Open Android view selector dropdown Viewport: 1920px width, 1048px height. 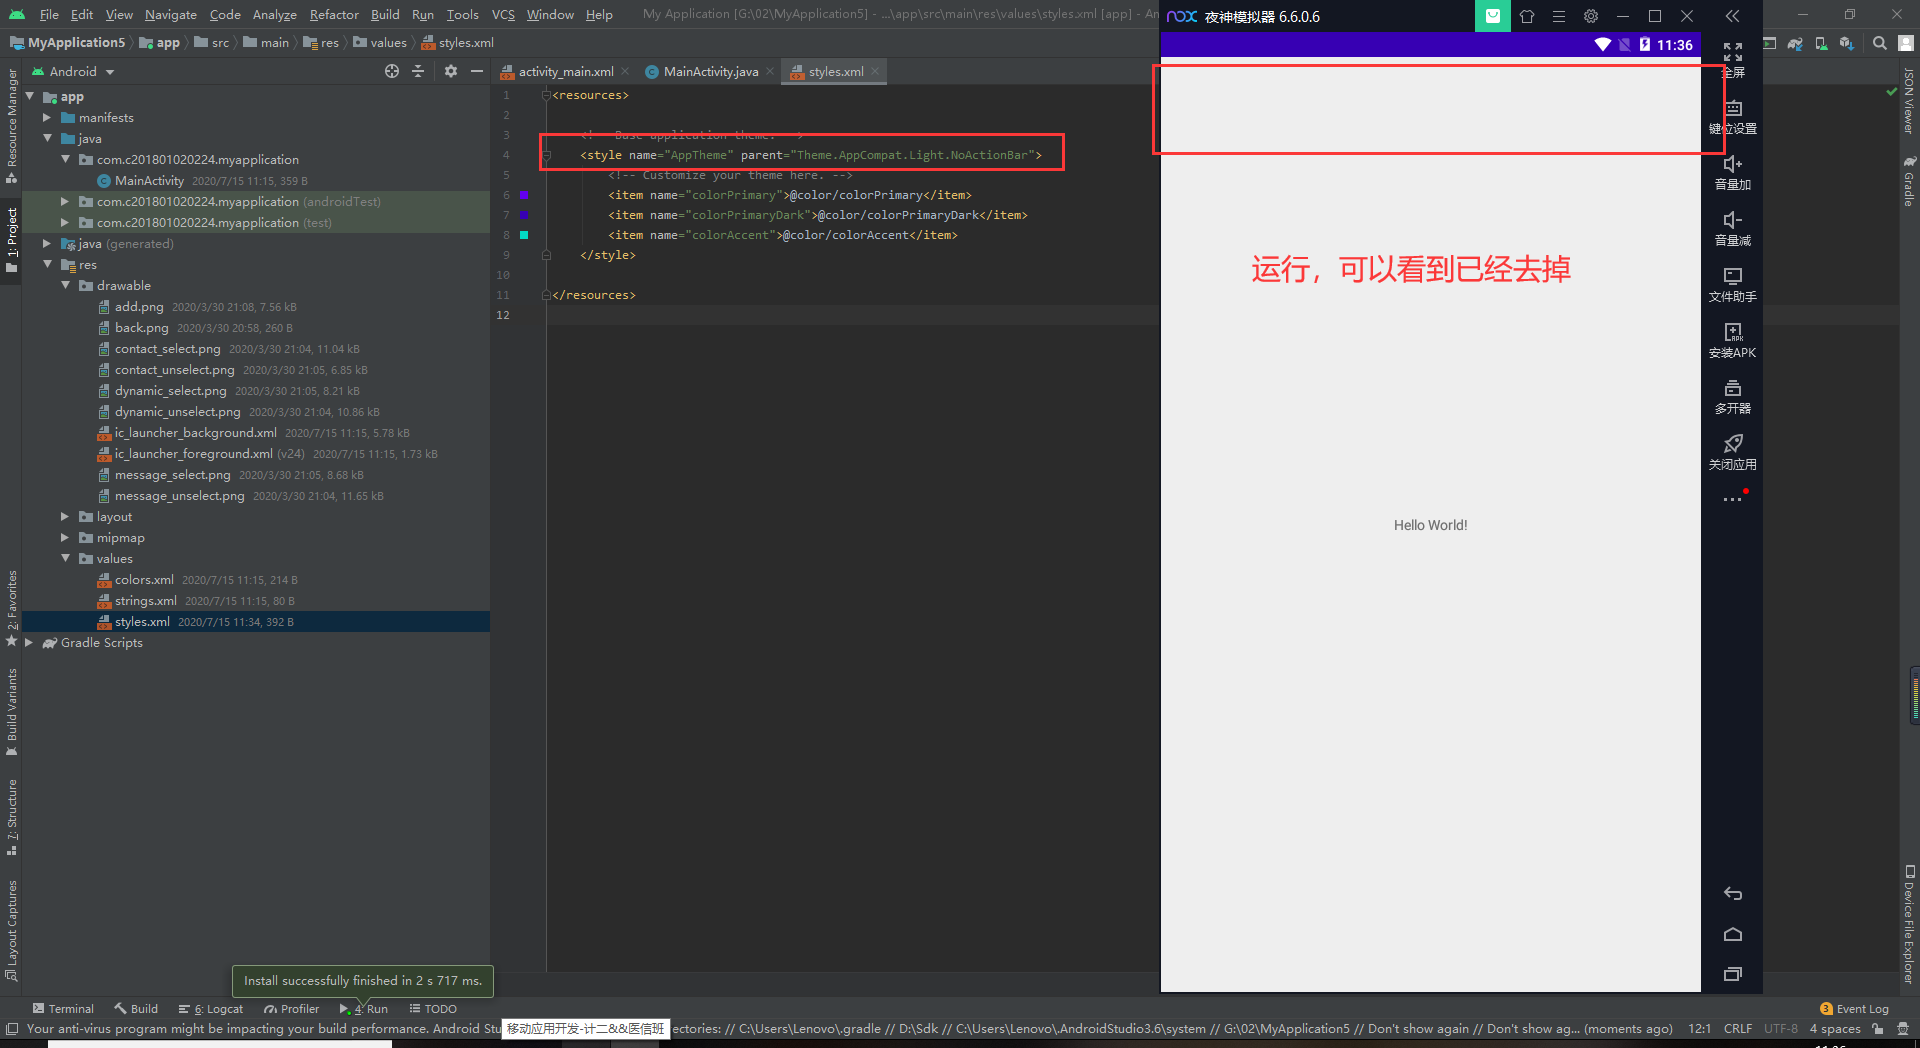click(73, 71)
